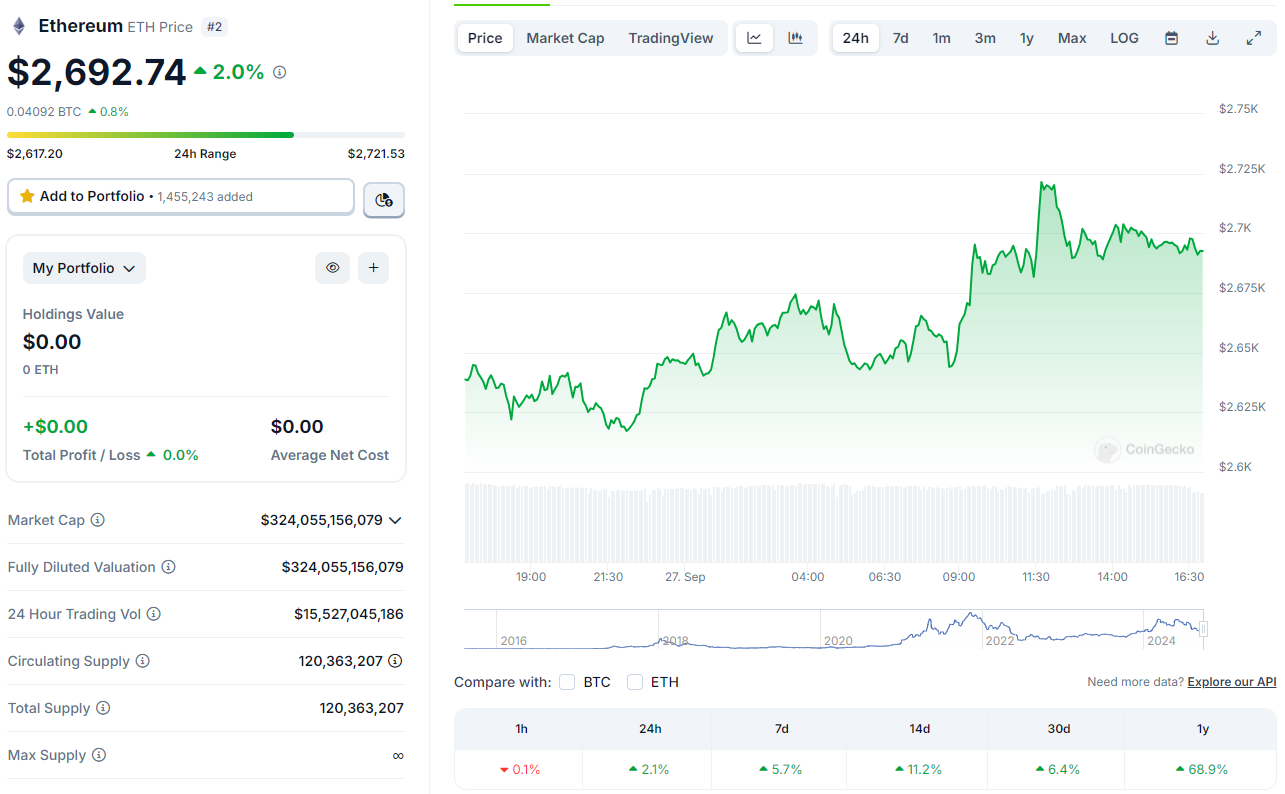1285x794 pixels.
Task: Click the star Add to Portfolio button
Action: tap(181, 197)
